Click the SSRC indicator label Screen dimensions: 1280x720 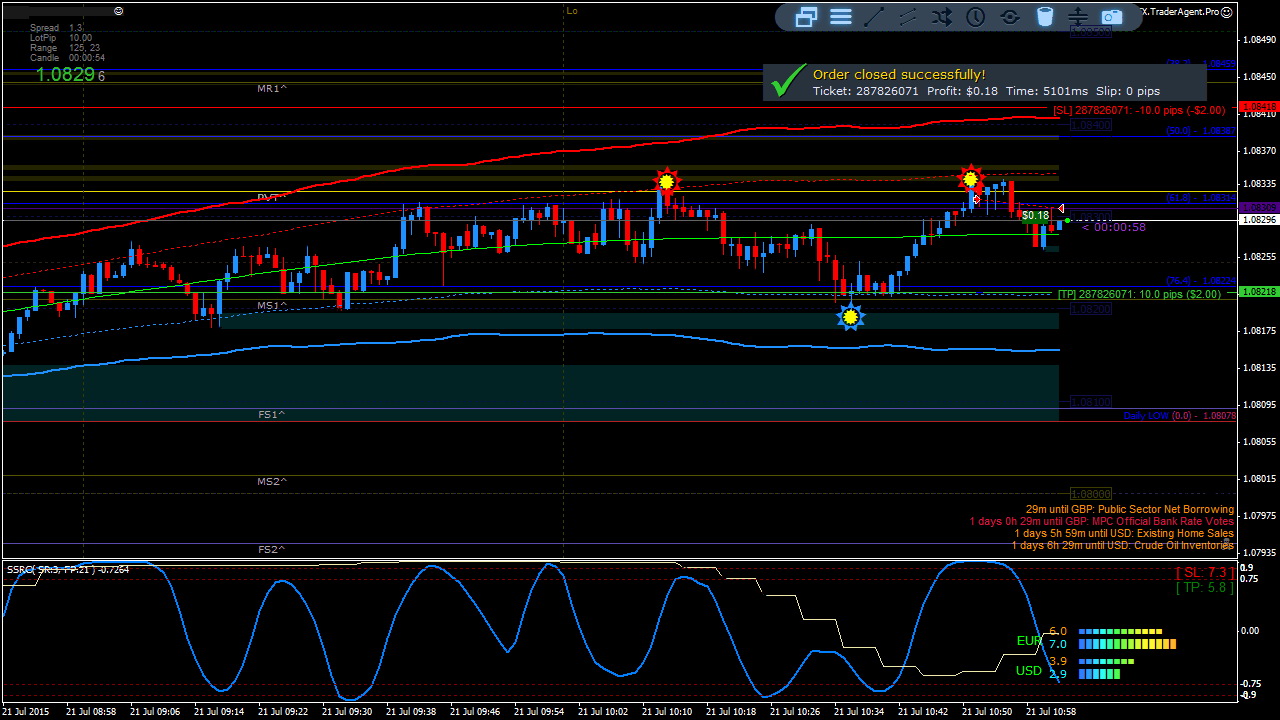(68, 570)
